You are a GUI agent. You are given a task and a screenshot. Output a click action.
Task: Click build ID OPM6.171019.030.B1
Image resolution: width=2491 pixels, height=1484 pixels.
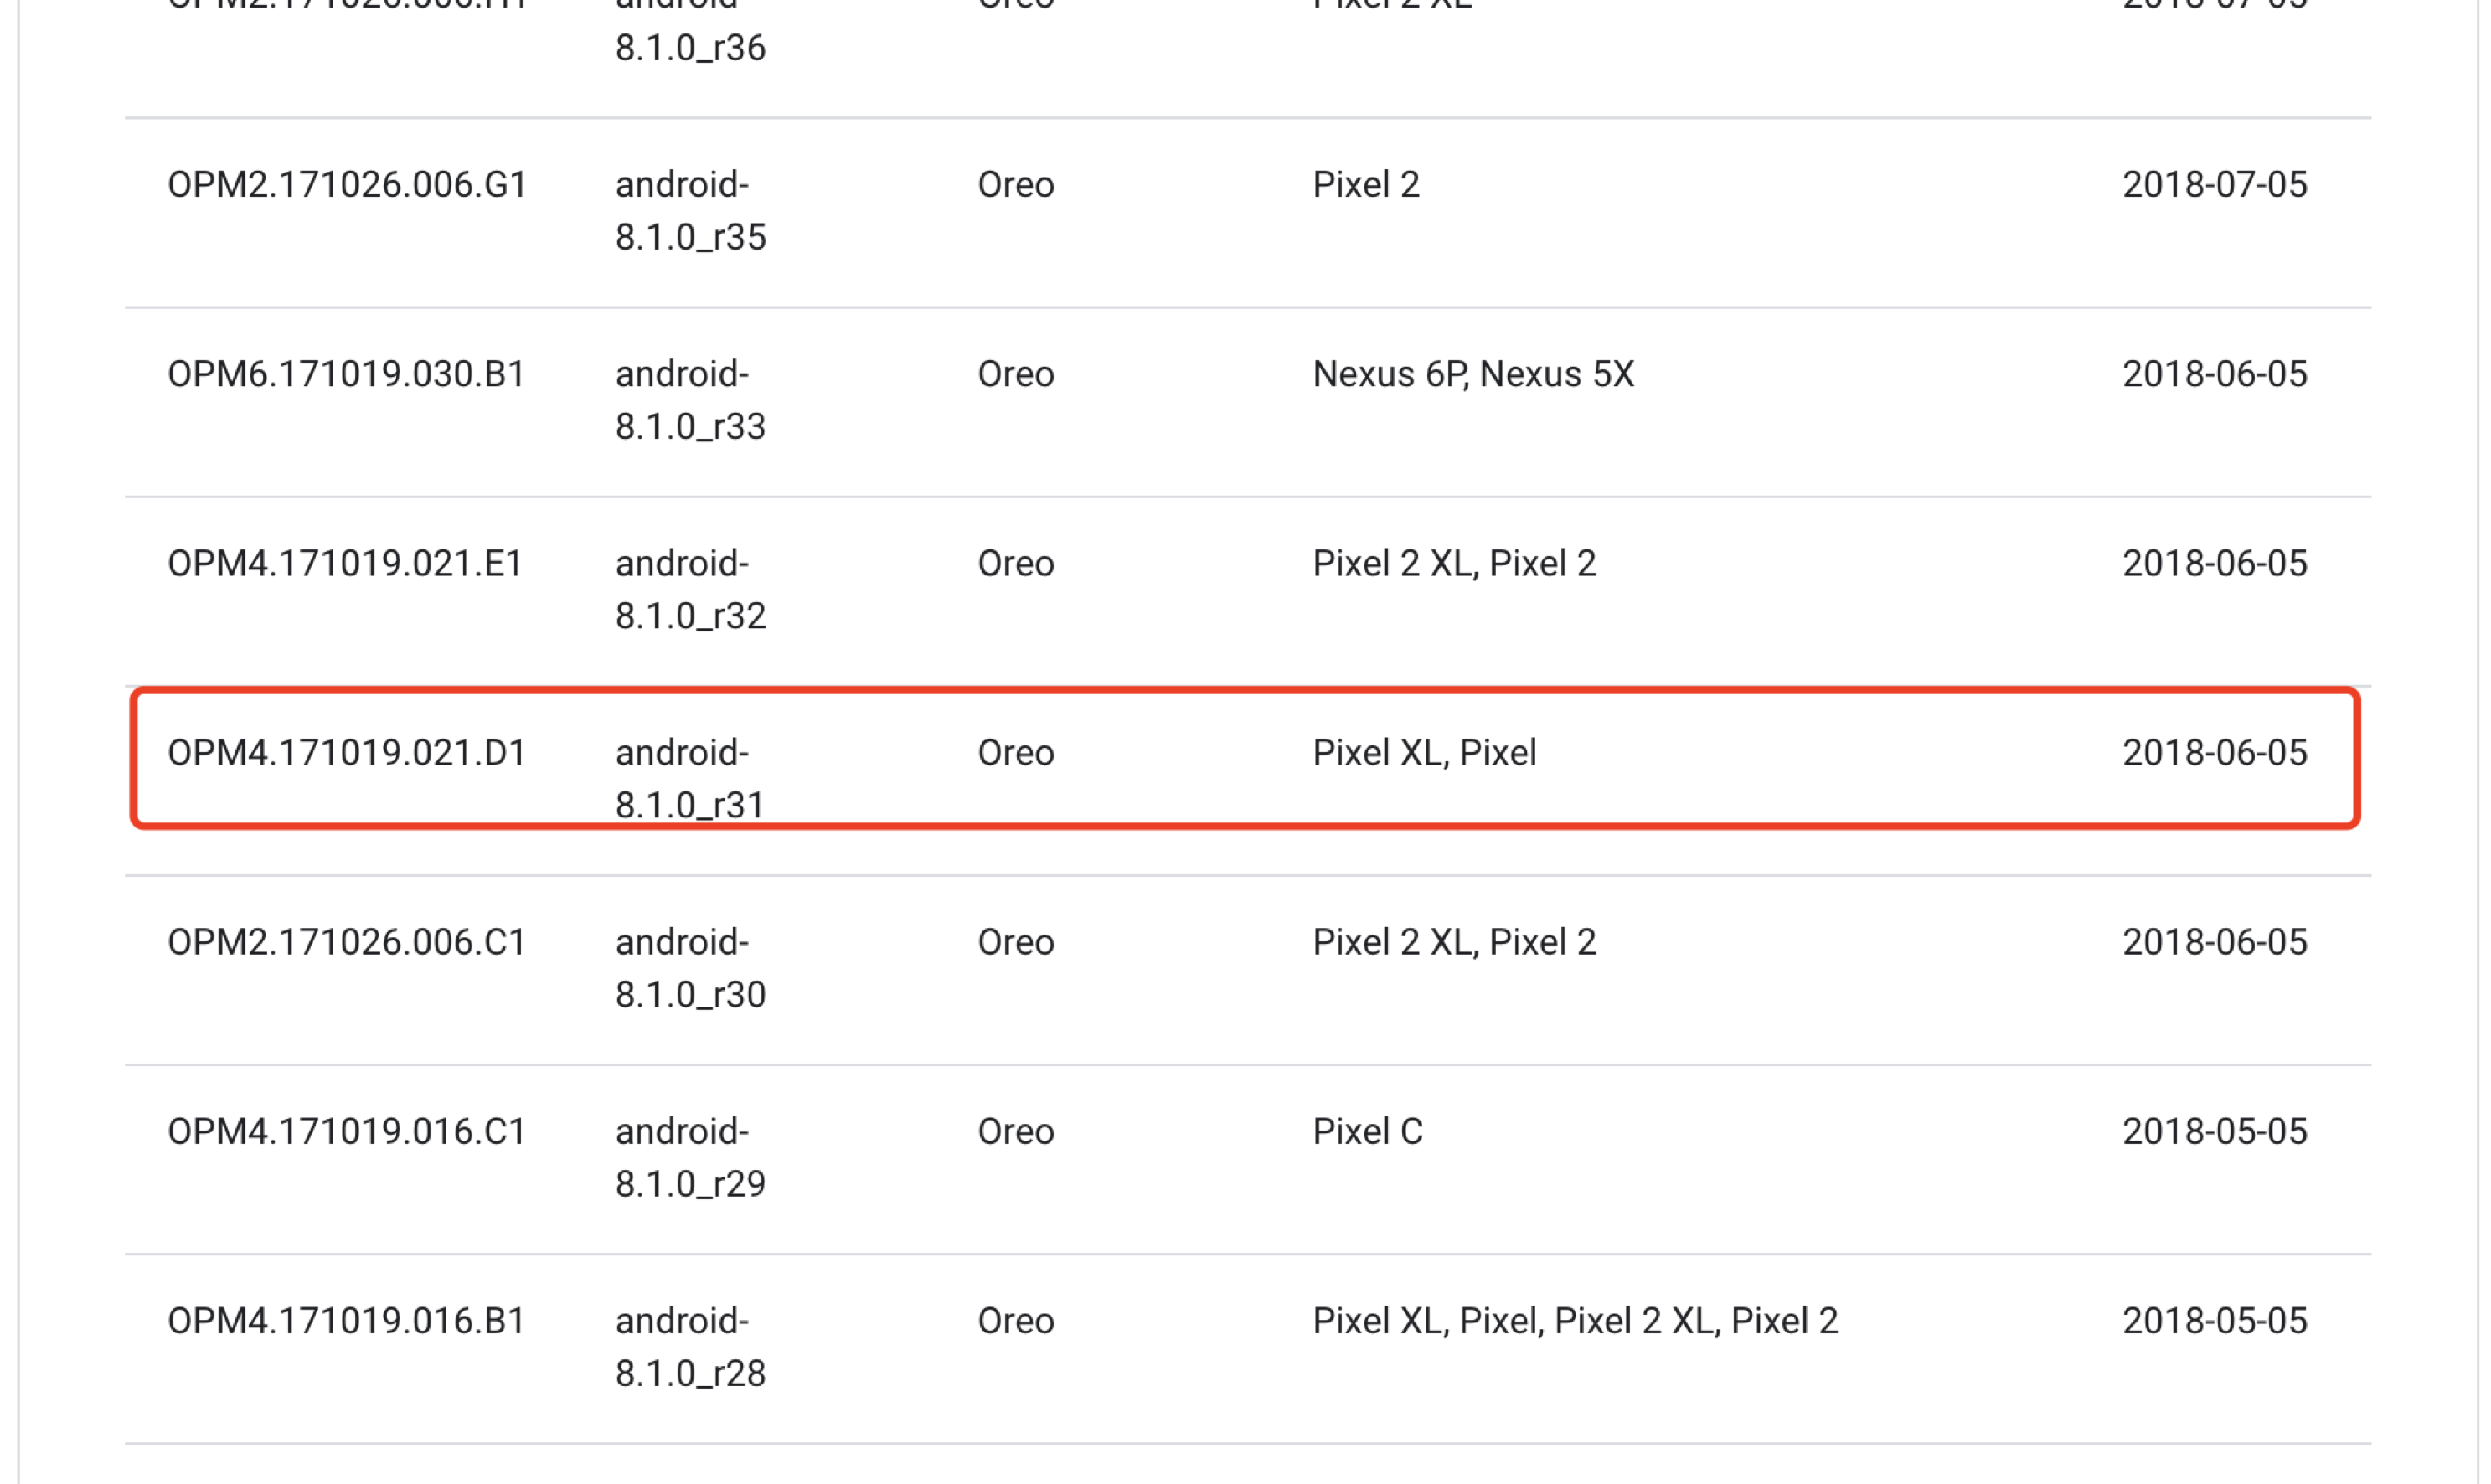pos(346,374)
